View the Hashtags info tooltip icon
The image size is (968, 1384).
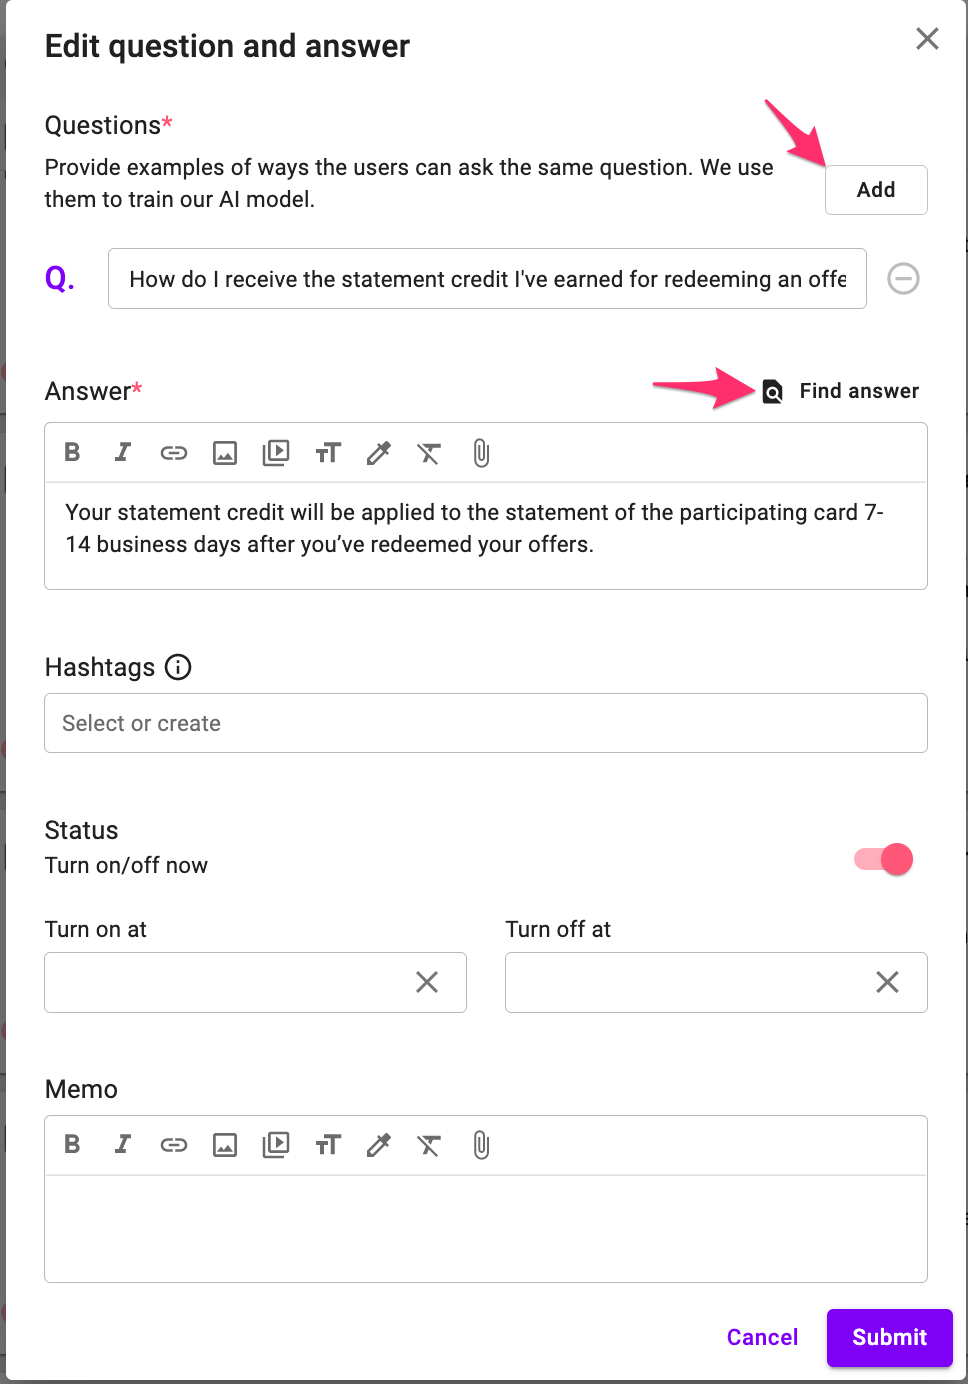click(x=177, y=667)
